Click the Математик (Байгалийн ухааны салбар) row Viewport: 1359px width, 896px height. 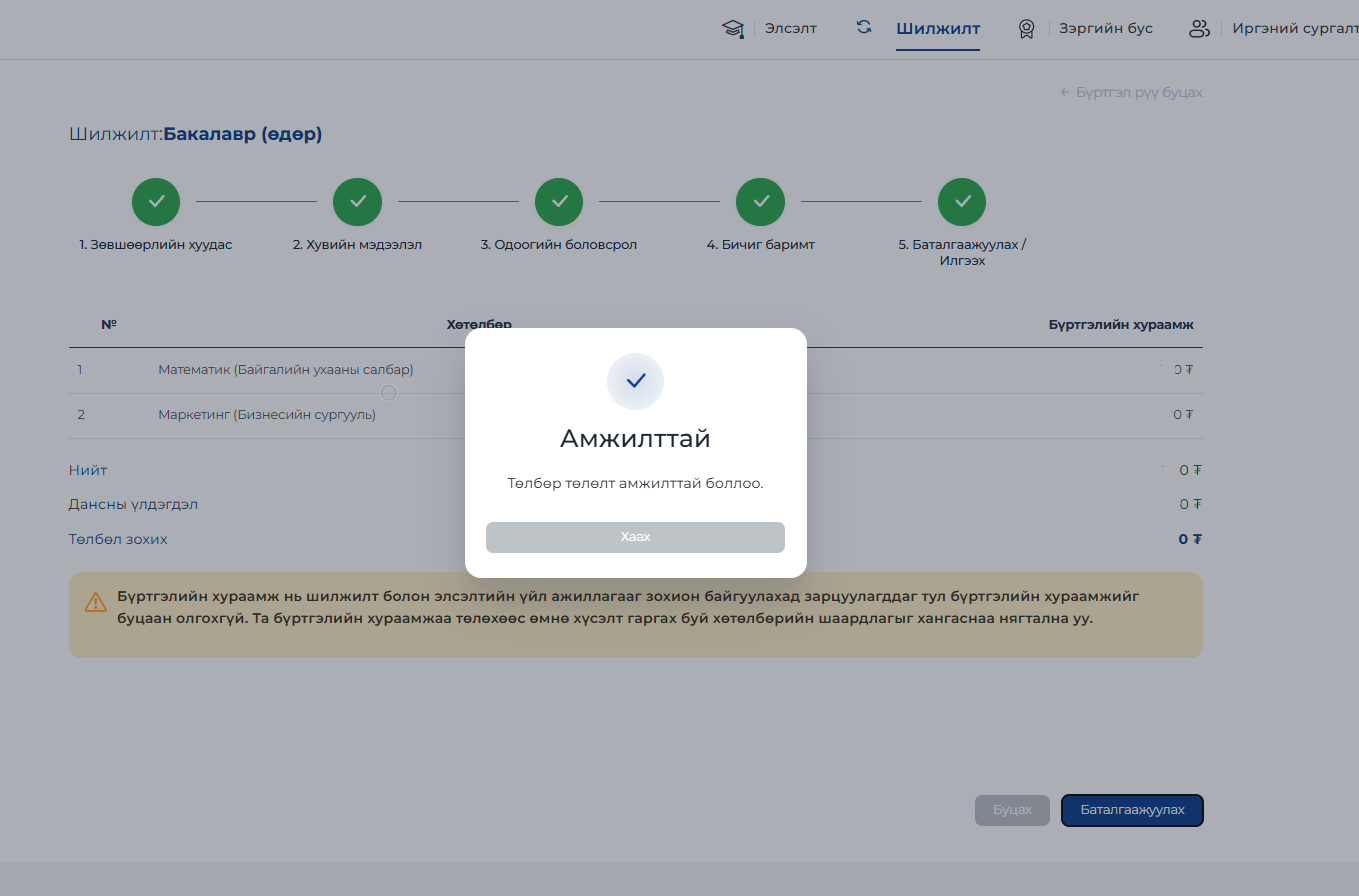click(x=636, y=370)
